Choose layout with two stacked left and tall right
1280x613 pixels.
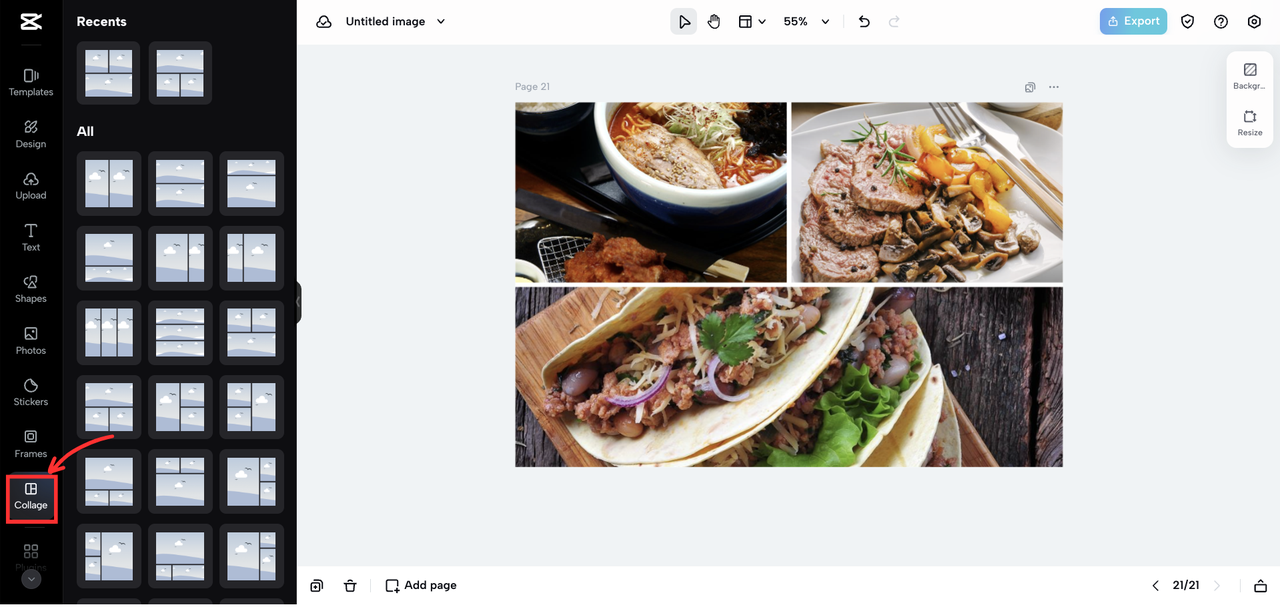252,407
